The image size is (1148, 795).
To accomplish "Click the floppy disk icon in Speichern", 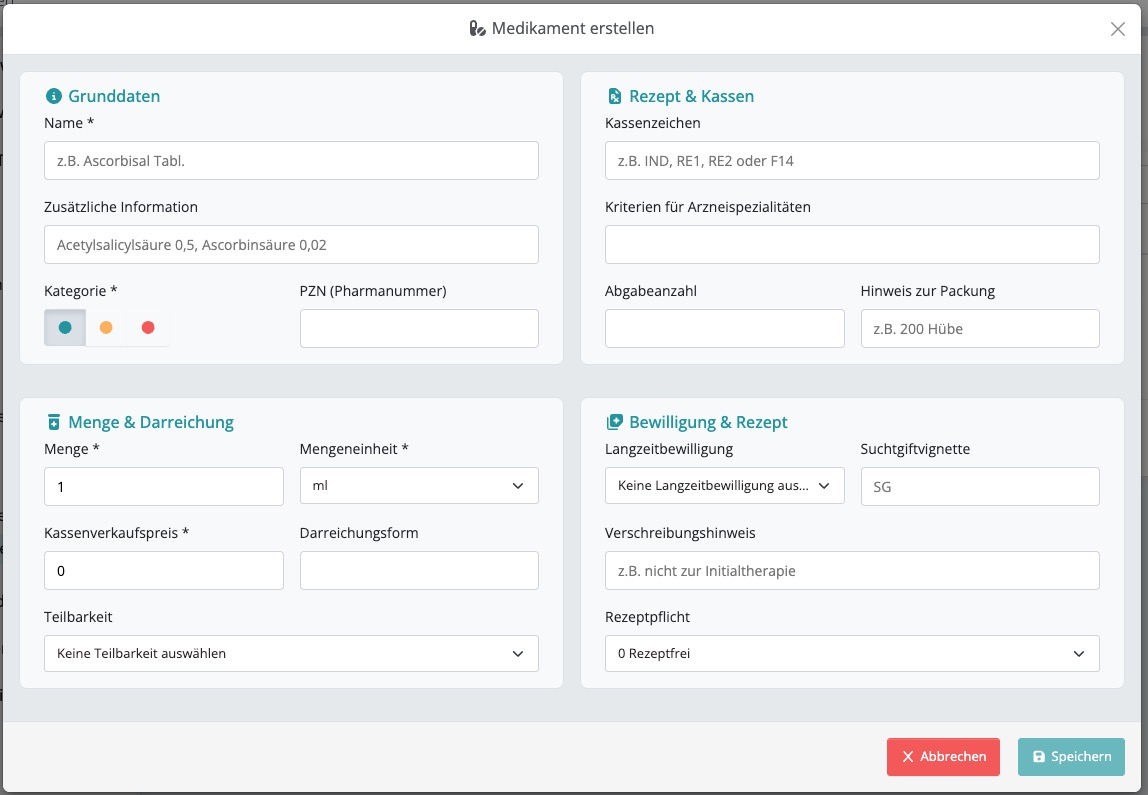I will 1038,757.
